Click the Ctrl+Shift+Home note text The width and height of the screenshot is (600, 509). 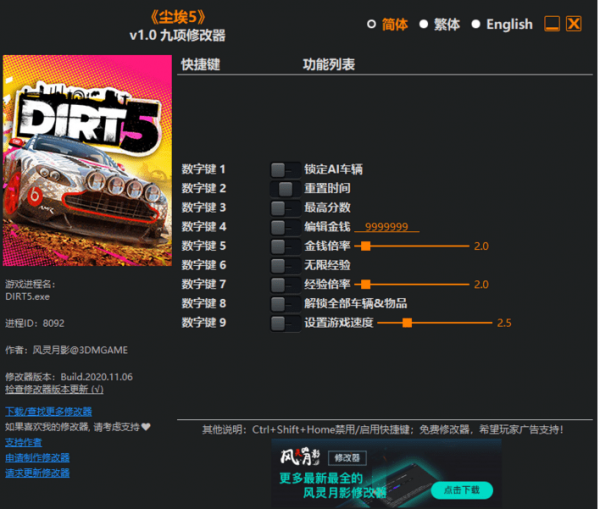[383, 430]
